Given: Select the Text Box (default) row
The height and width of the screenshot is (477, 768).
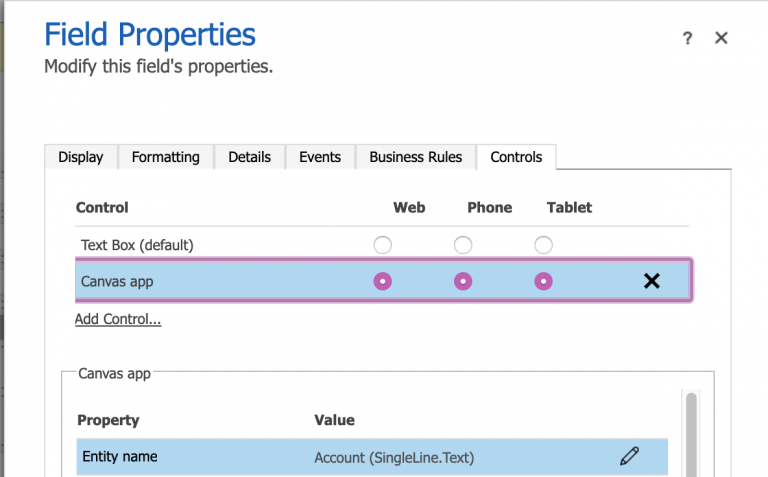Looking at the screenshot, I should (137, 245).
